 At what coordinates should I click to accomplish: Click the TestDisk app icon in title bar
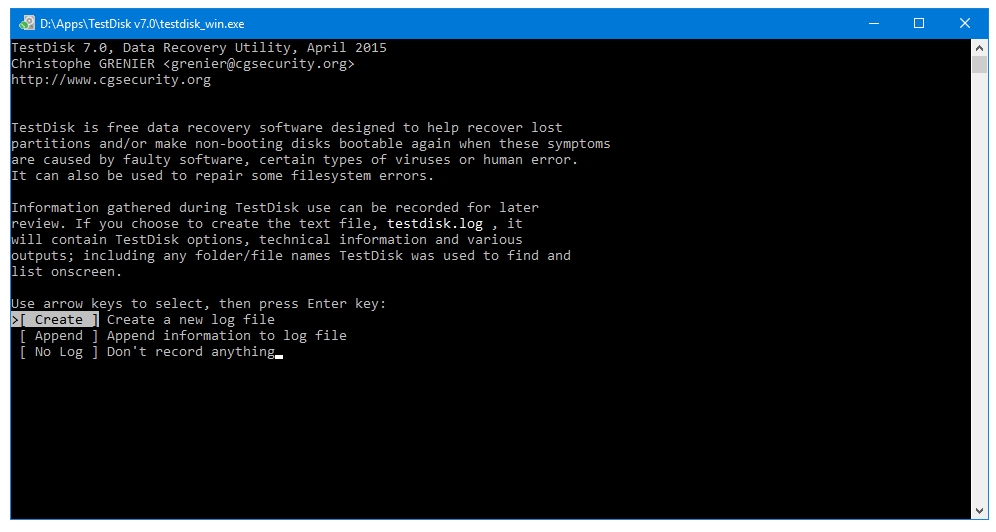click(26, 23)
